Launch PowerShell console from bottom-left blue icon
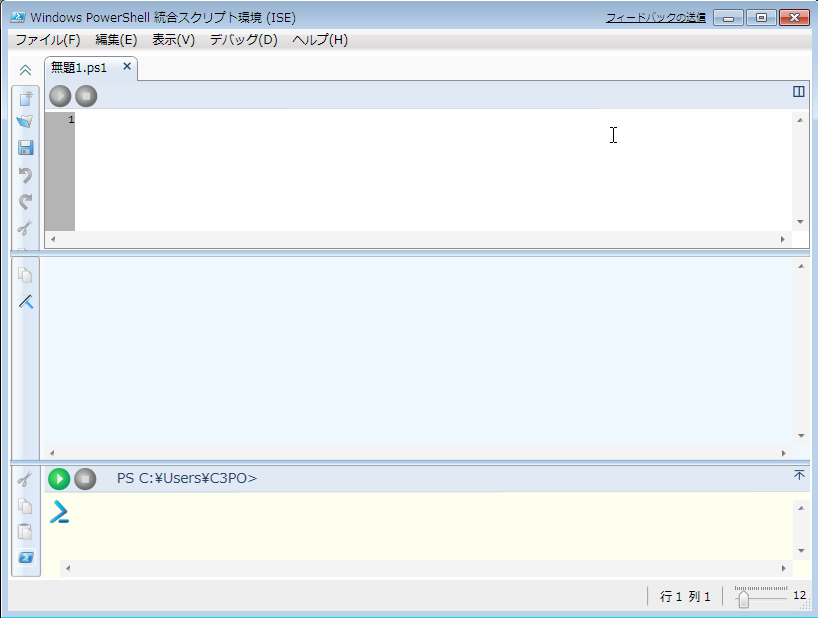 pyautogui.click(x=26, y=558)
